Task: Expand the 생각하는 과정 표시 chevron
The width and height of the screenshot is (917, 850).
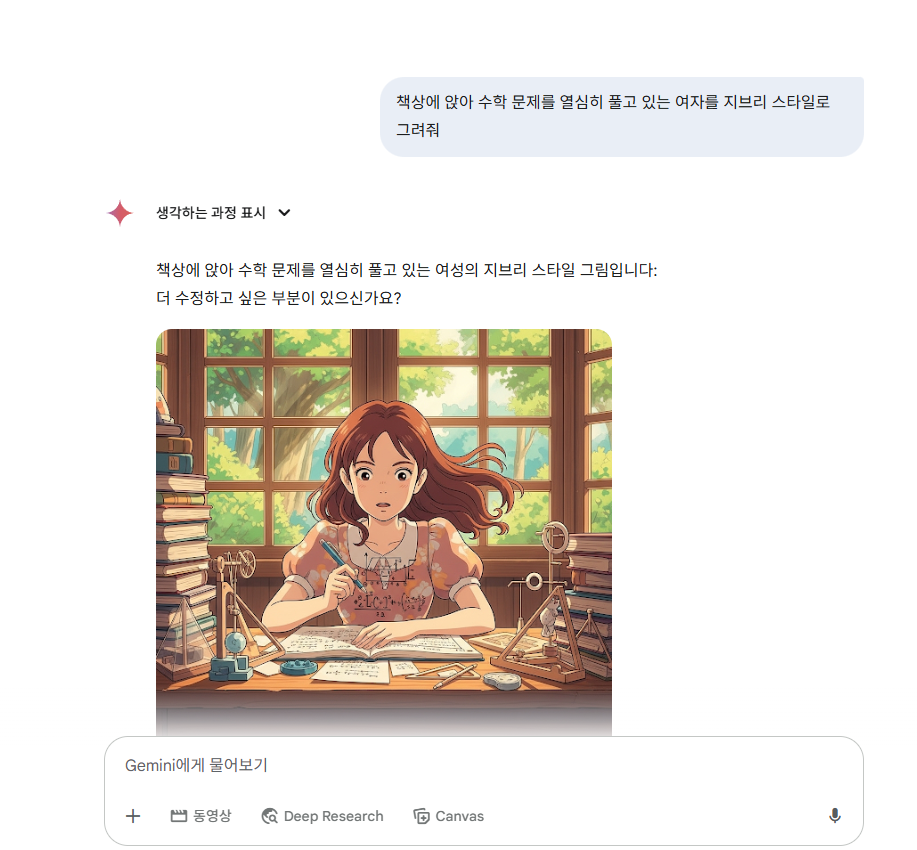Action: click(x=284, y=212)
